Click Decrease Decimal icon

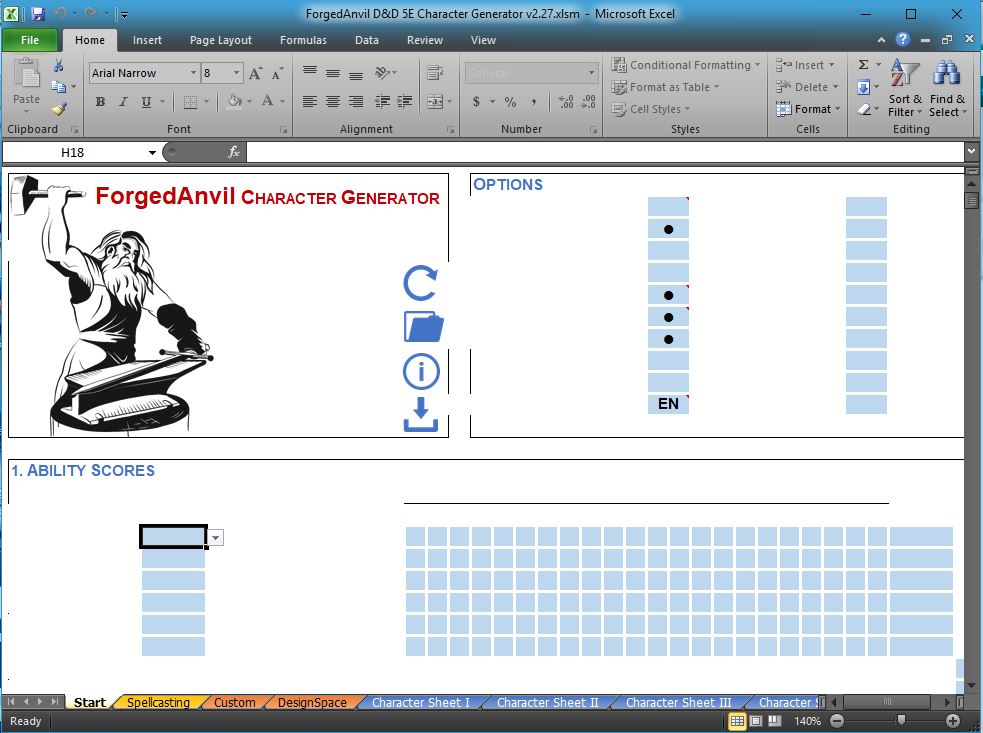pos(588,102)
